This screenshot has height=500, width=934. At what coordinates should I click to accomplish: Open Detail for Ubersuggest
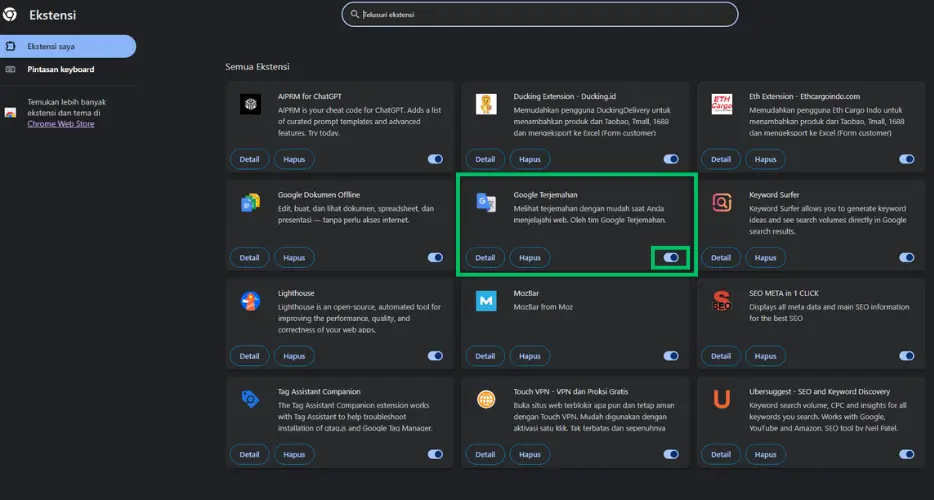721,454
